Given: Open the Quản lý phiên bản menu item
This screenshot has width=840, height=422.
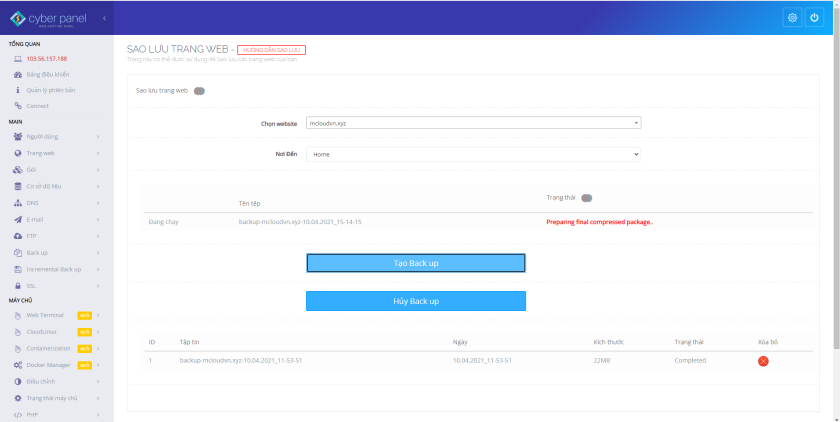Looking at the screenshot, I should [x=51, y=90].
